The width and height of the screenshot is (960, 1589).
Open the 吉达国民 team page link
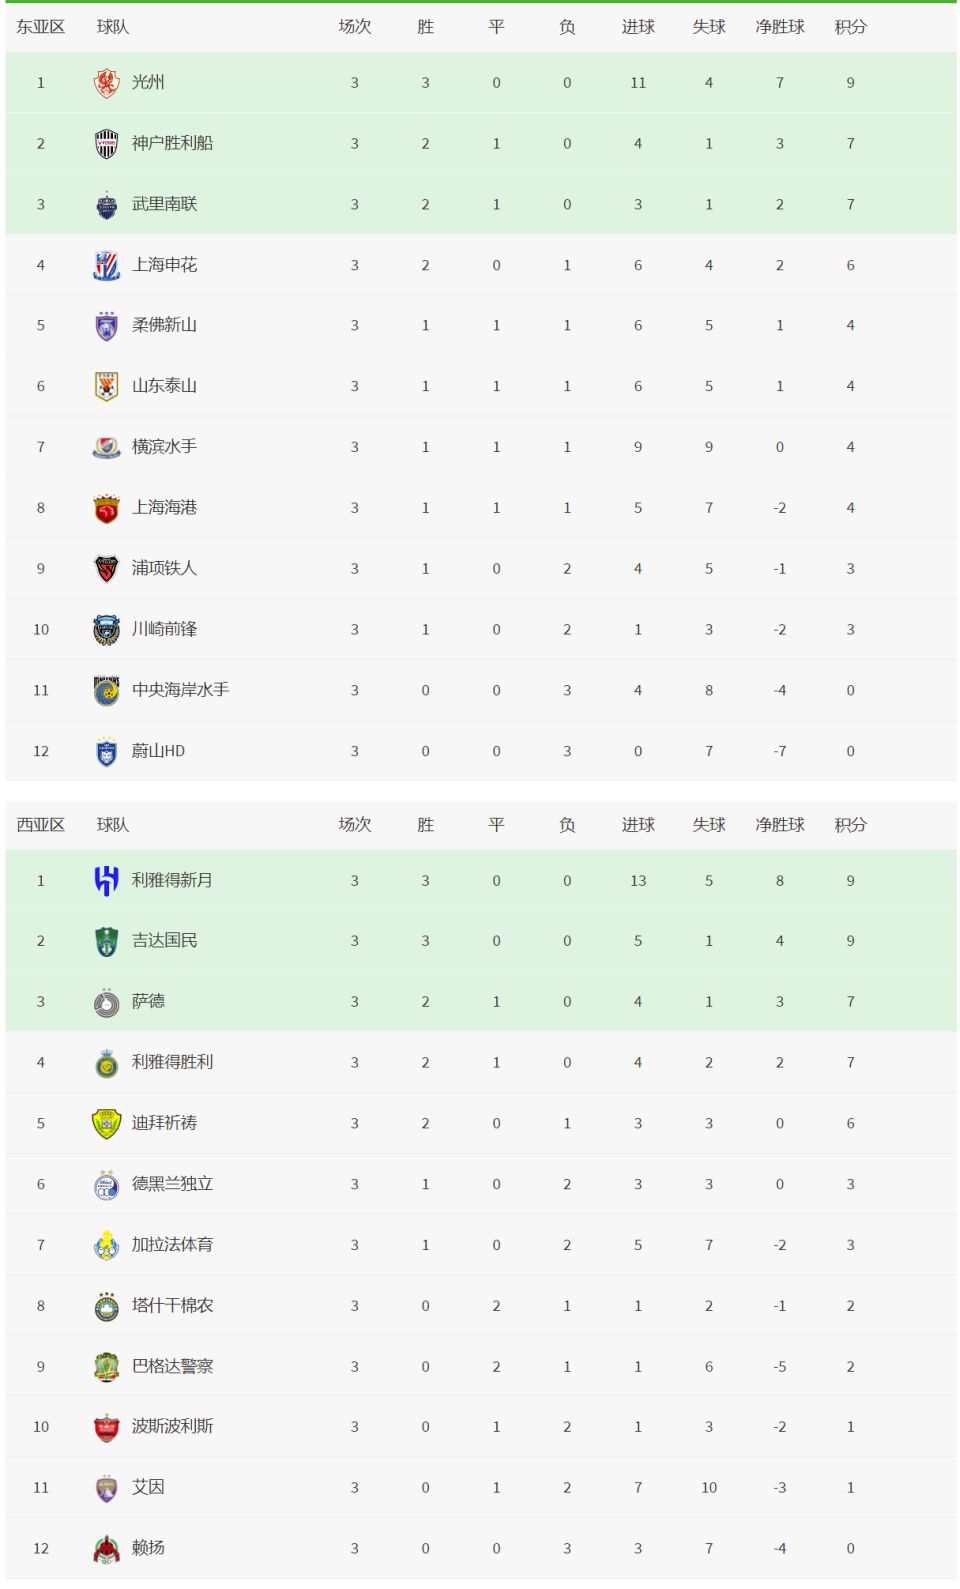tap(164, 941)
